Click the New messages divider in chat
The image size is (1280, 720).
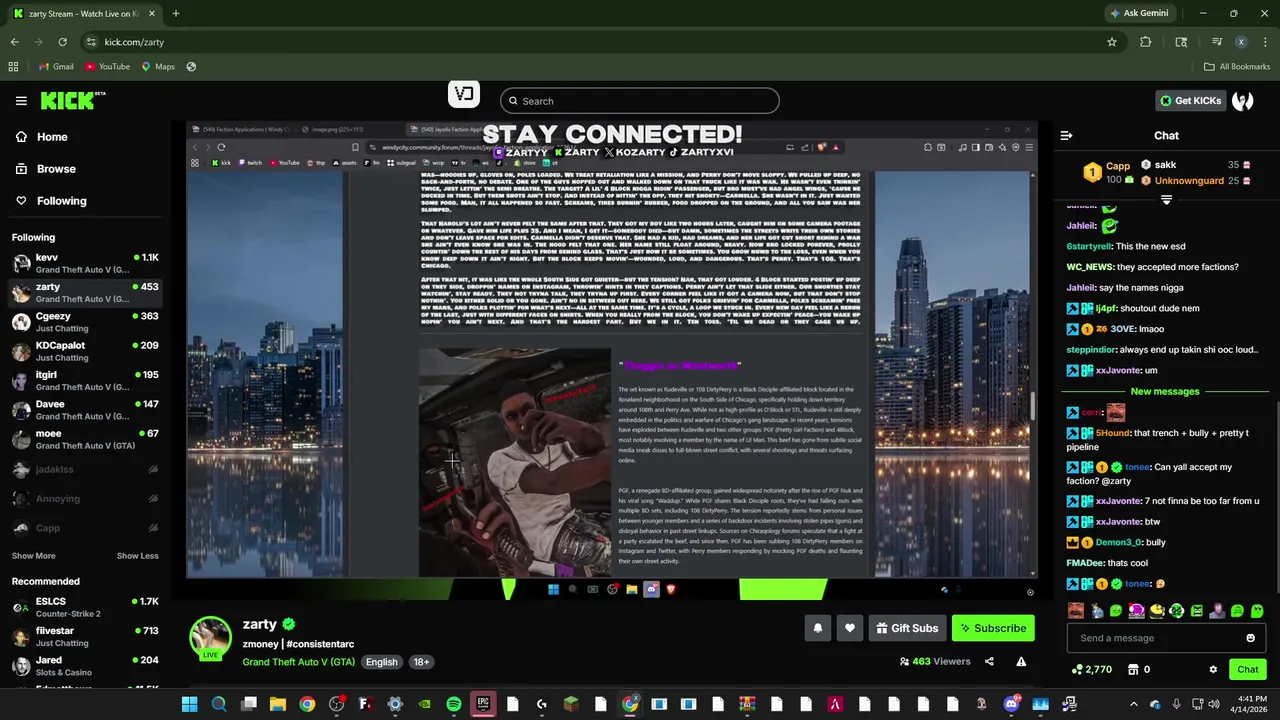1165,391
